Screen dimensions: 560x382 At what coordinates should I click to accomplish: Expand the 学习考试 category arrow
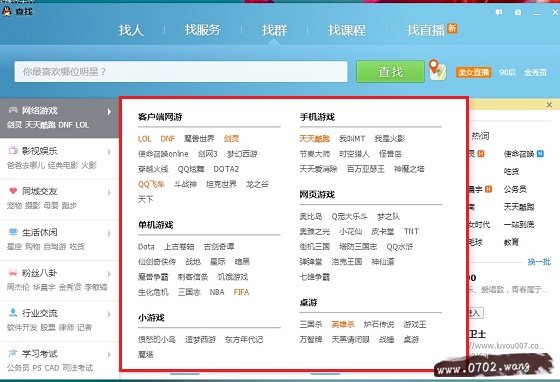point(109,355)
